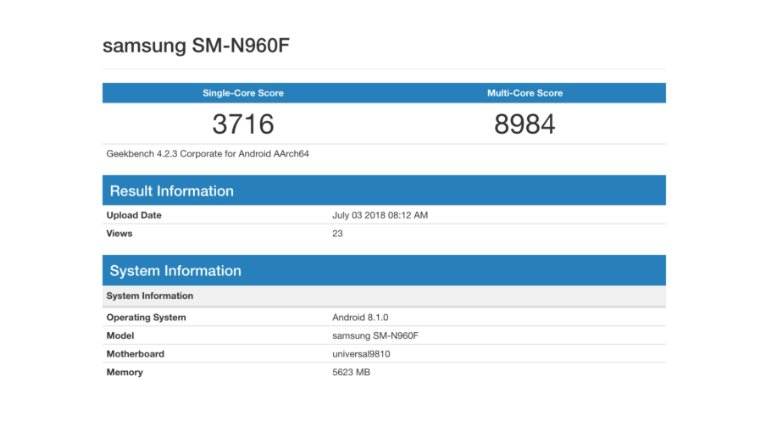Click the 'samsung SM-N960F' model value
Image resolution: width=770 pixels, height=434 pixels.
pyautogui.click(x=375, y=335)
